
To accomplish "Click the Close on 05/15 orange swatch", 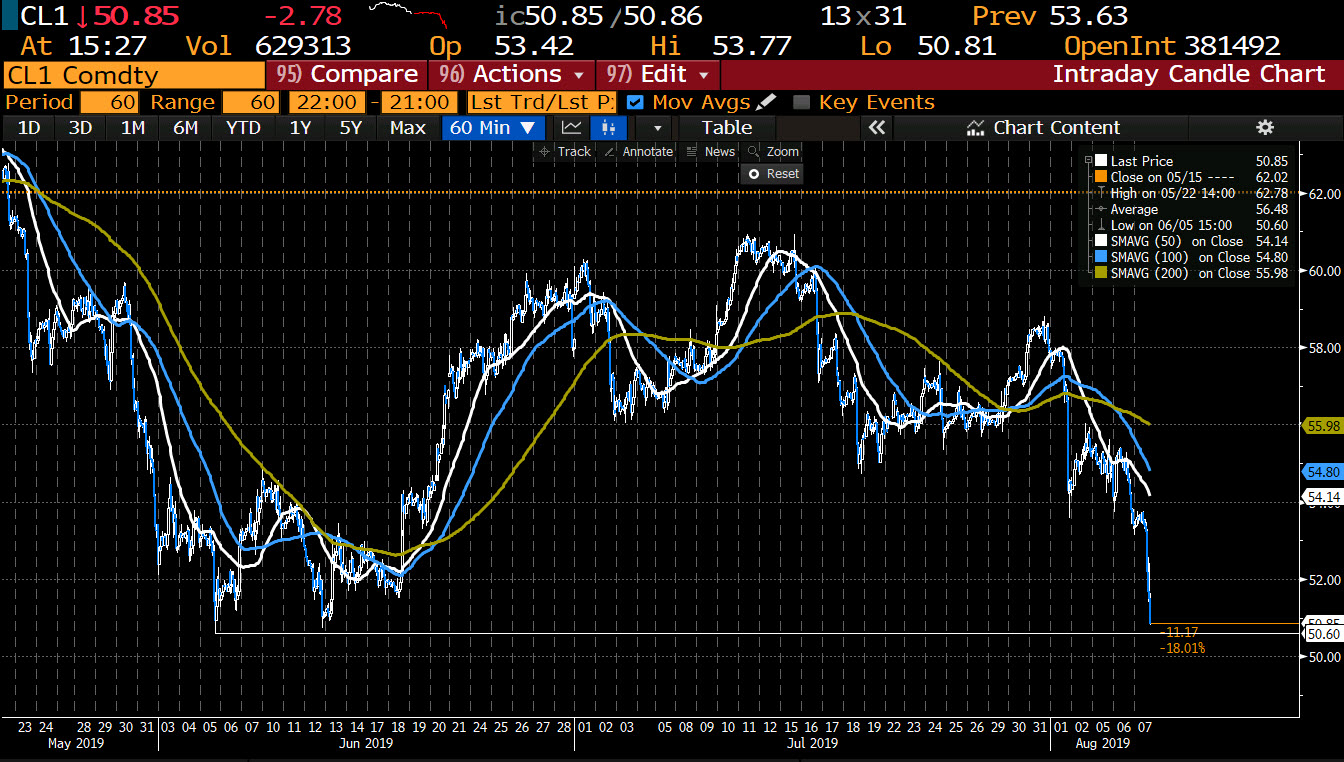I will [1101, 176].
